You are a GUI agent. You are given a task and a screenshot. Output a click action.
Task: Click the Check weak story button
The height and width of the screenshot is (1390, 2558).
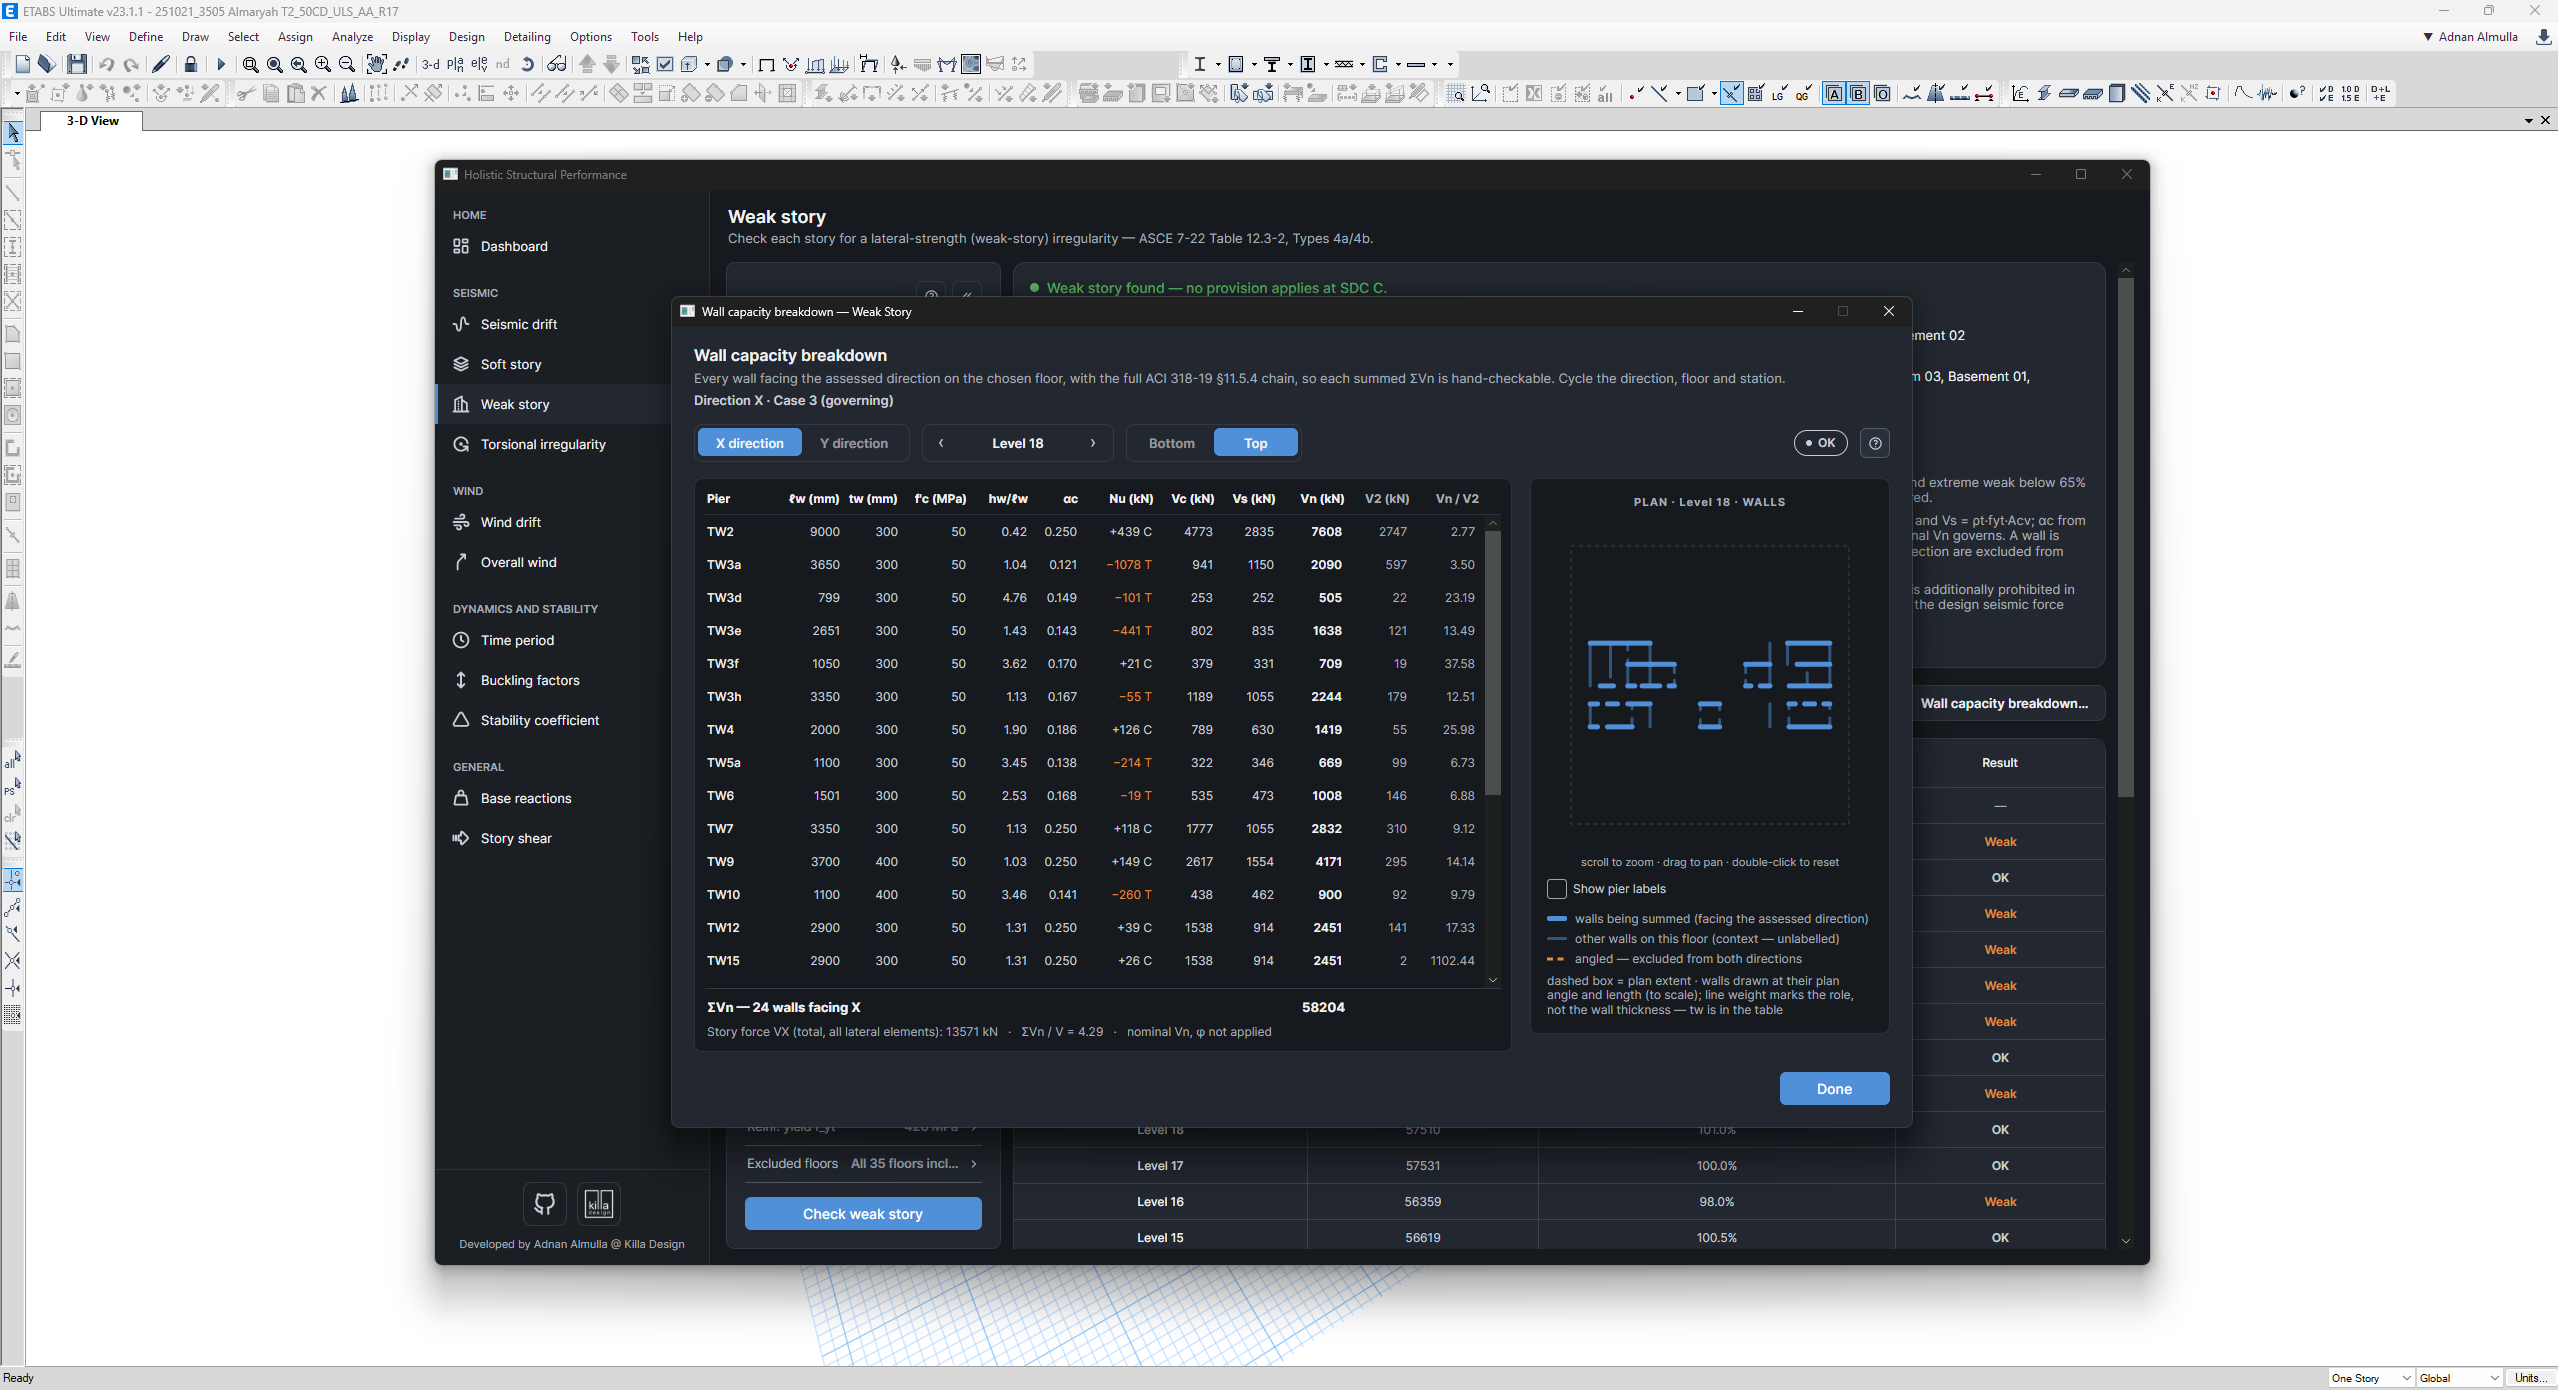pos(863,1214)
